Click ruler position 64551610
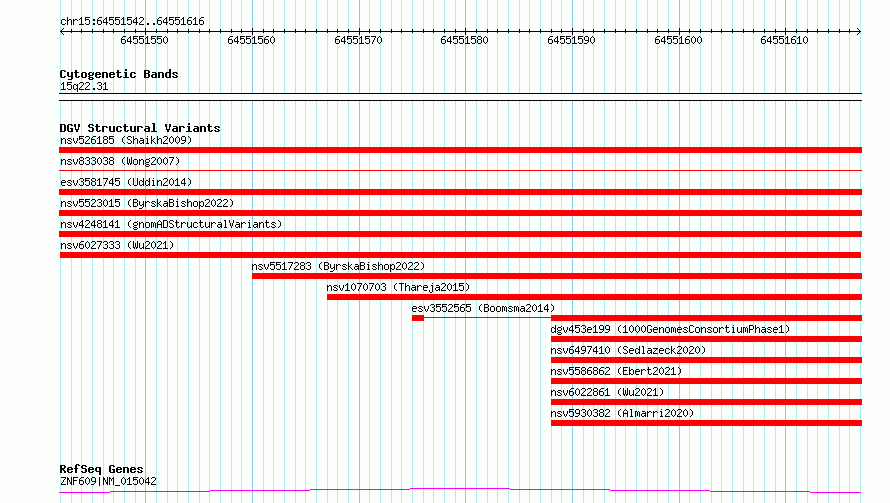Image resolution: width=890 pixels, height=503 pixels. click(x=784, y=40)
